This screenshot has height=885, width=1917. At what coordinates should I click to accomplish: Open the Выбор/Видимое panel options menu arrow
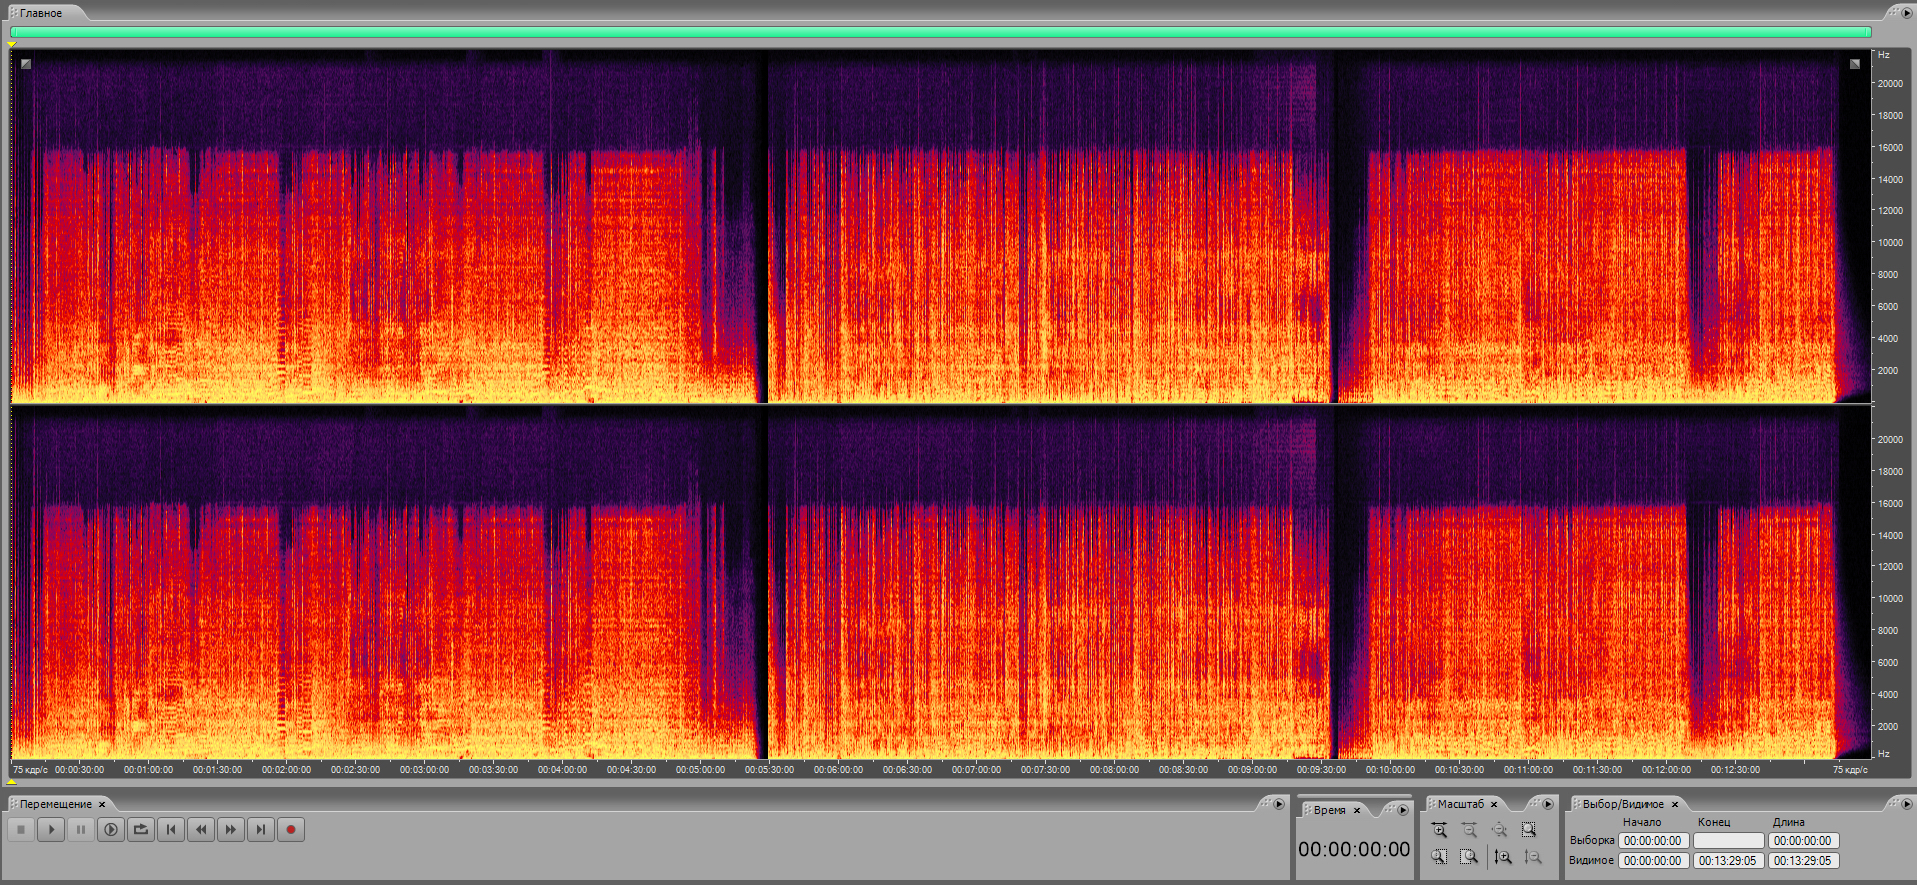click(x=1906, y=804)
